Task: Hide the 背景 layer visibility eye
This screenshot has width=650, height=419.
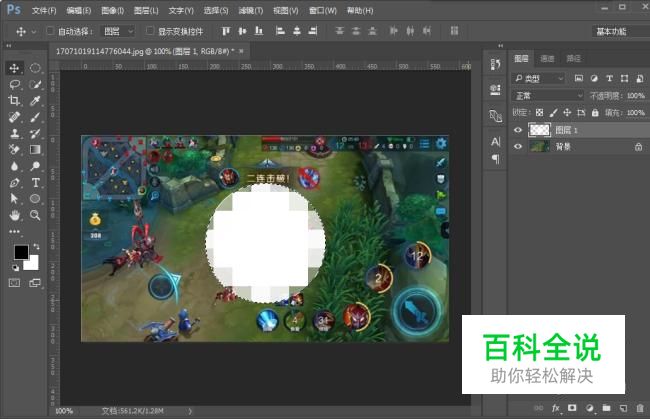Action: coord(518,146)
